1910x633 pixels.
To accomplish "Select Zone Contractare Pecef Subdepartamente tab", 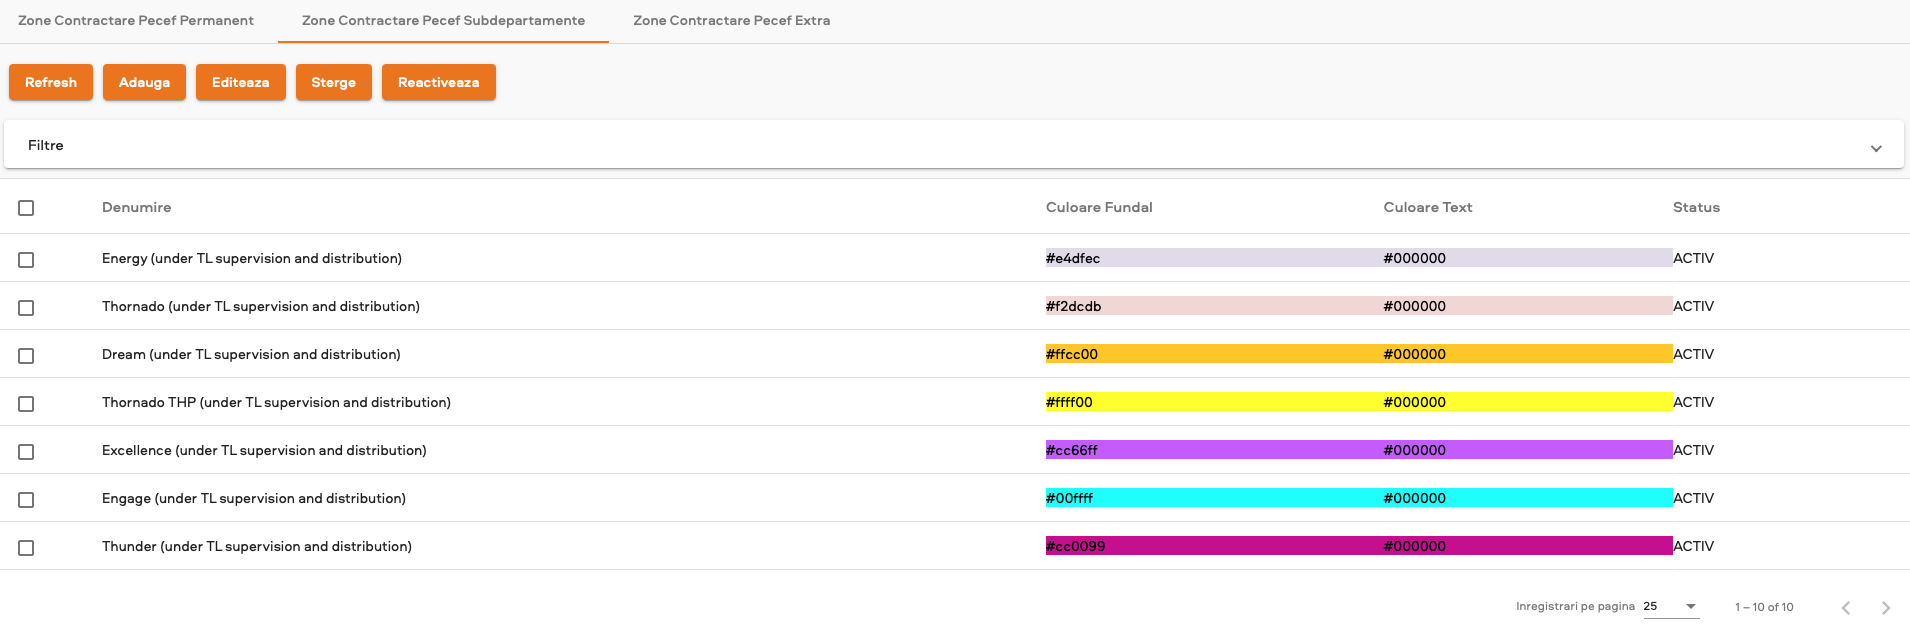I will (443, 21).
